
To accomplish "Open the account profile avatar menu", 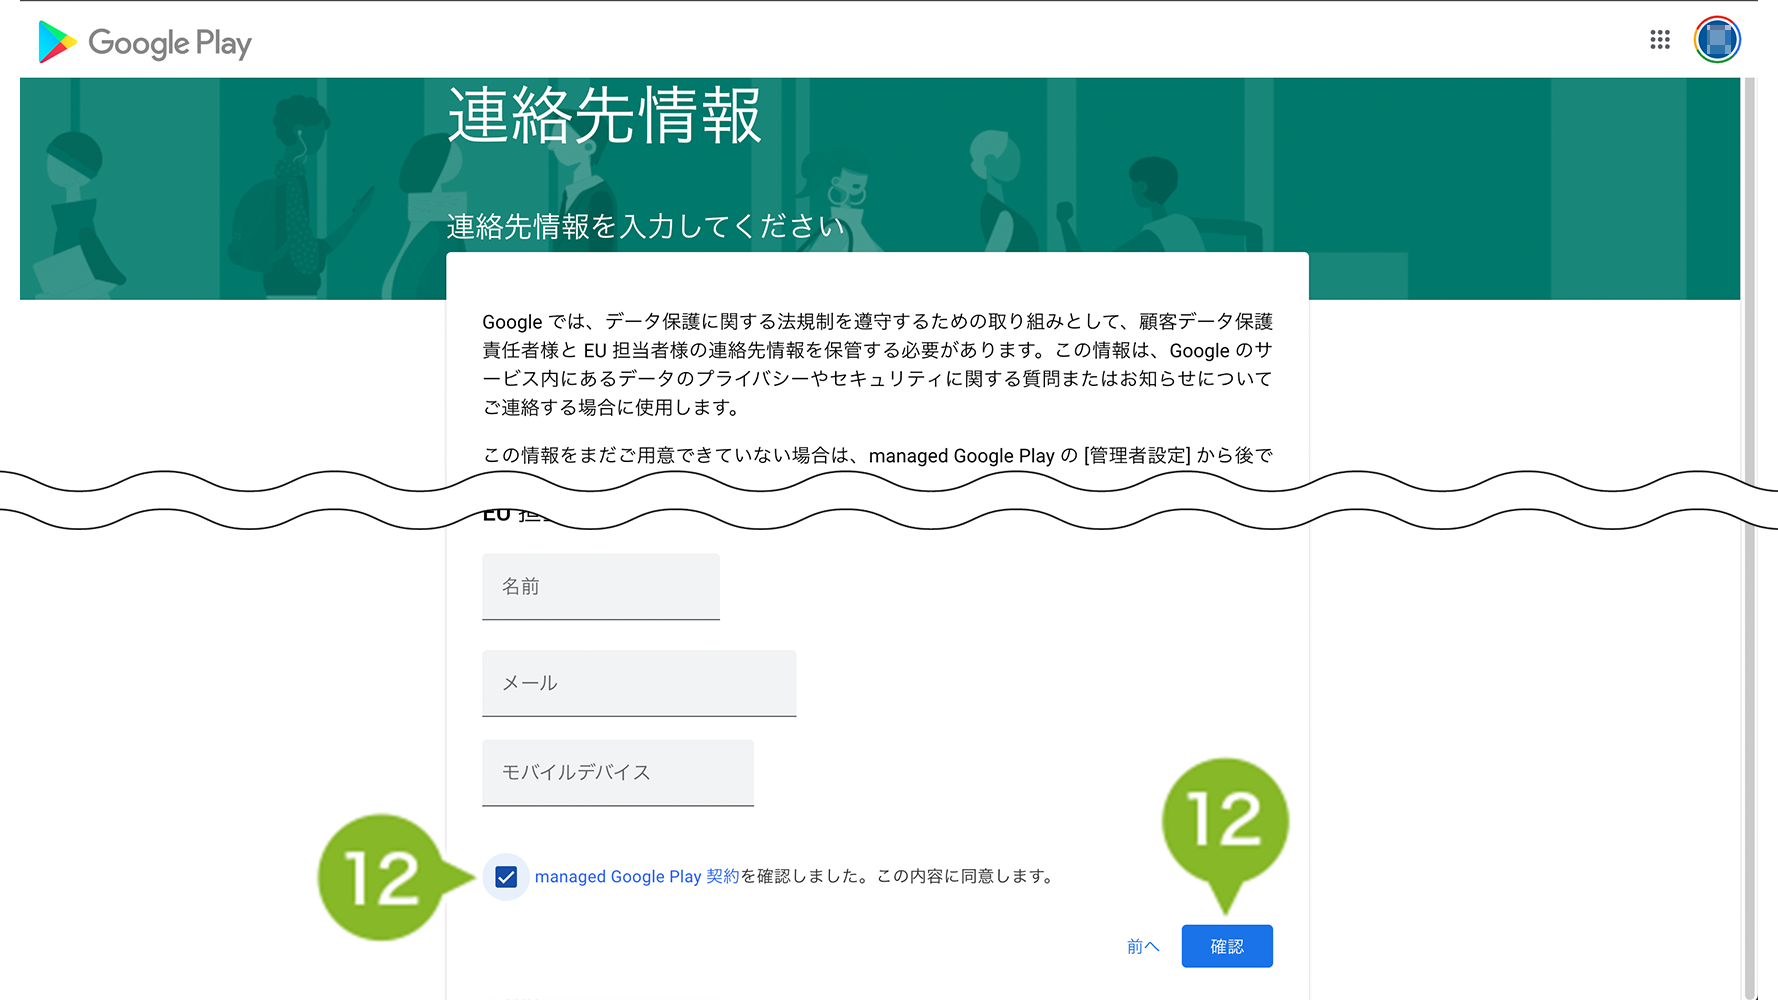I will pos(1717,40).
